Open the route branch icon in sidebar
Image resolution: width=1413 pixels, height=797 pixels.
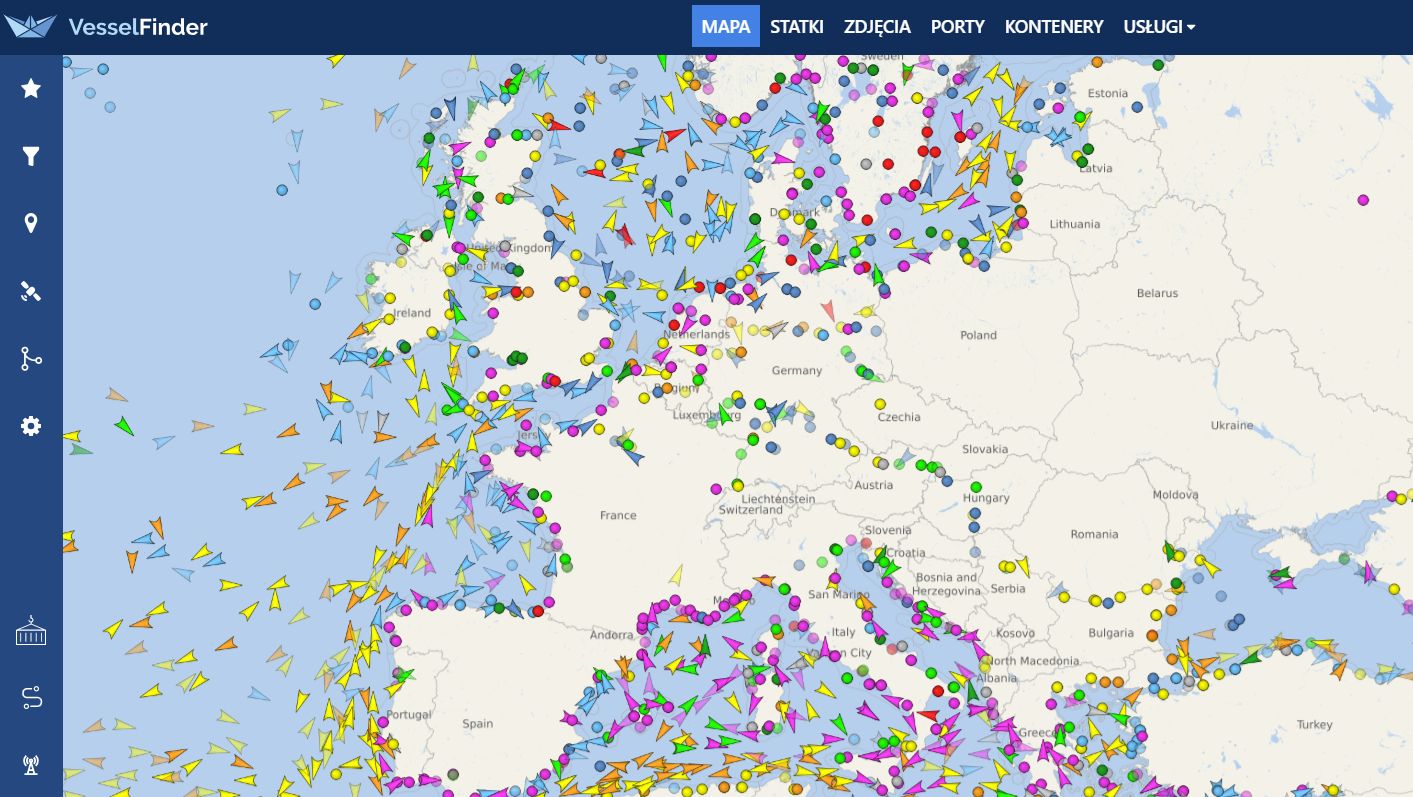[31, 359]
